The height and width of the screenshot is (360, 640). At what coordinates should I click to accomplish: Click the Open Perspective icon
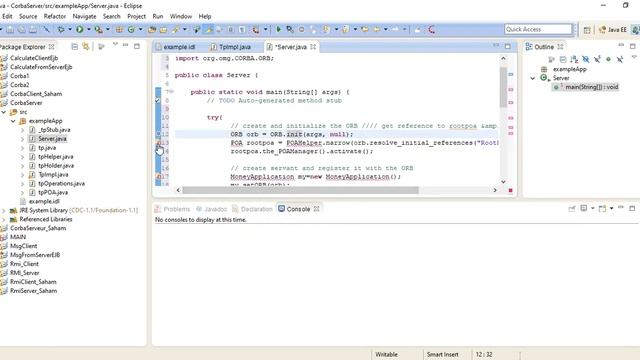(x=587, y=30)
